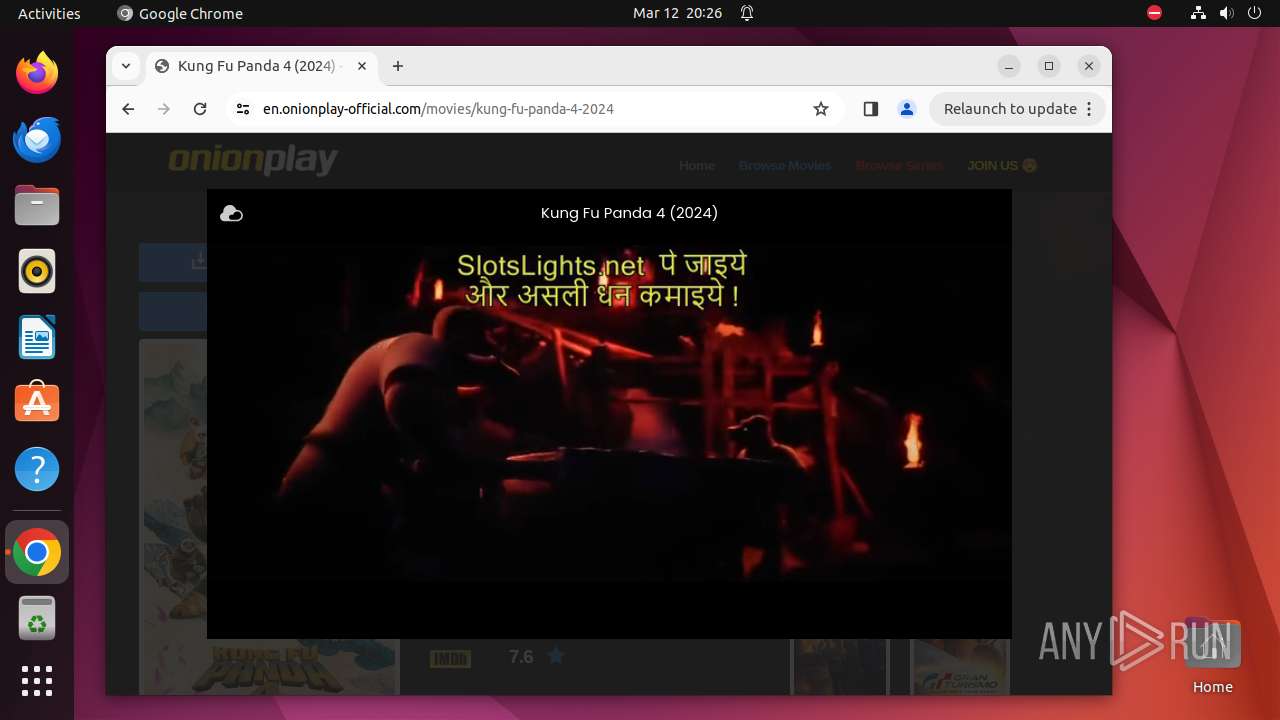The image size is (1280, 720).
Task: Open a new tab
Action: [x=398, y=66]
